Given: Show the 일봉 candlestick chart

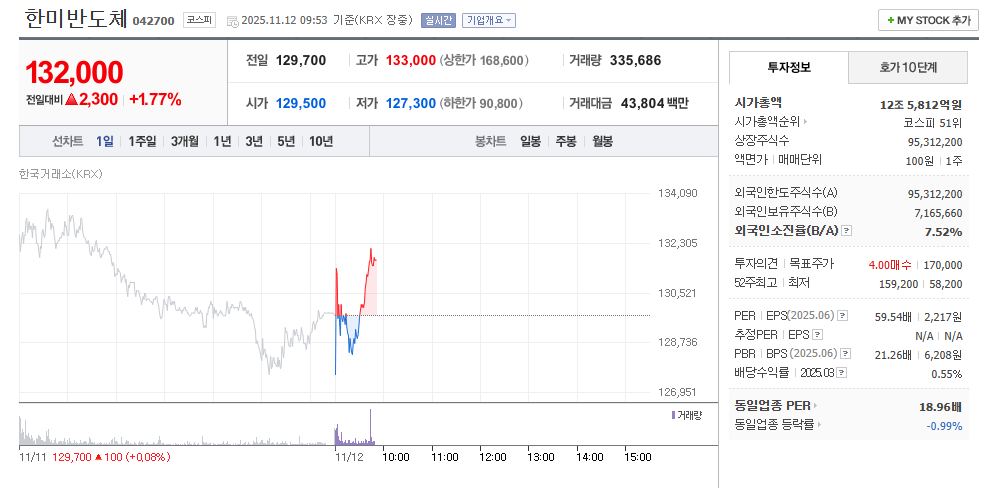Looking at the screenshot, I should 530,142.
